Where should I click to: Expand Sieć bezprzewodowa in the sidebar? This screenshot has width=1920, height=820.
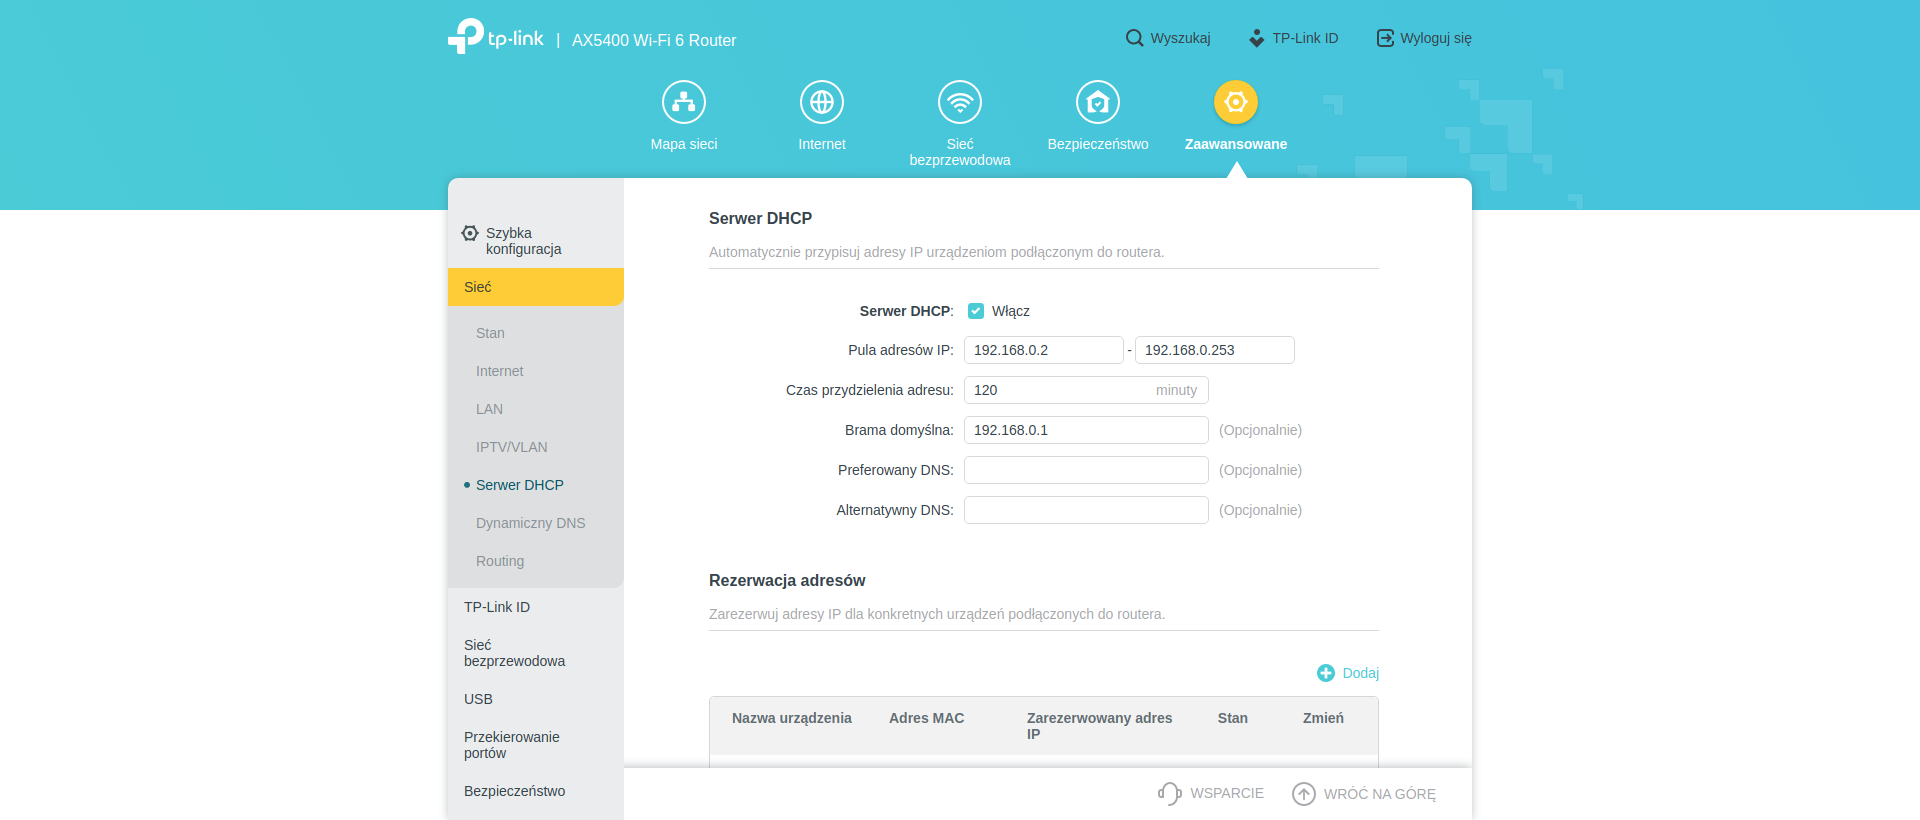point(514,653)
